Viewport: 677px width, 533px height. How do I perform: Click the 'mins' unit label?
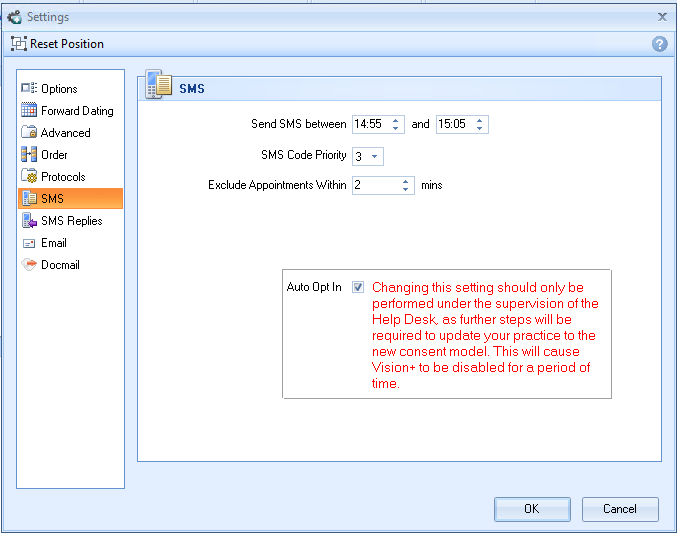[x=432, y=185]
